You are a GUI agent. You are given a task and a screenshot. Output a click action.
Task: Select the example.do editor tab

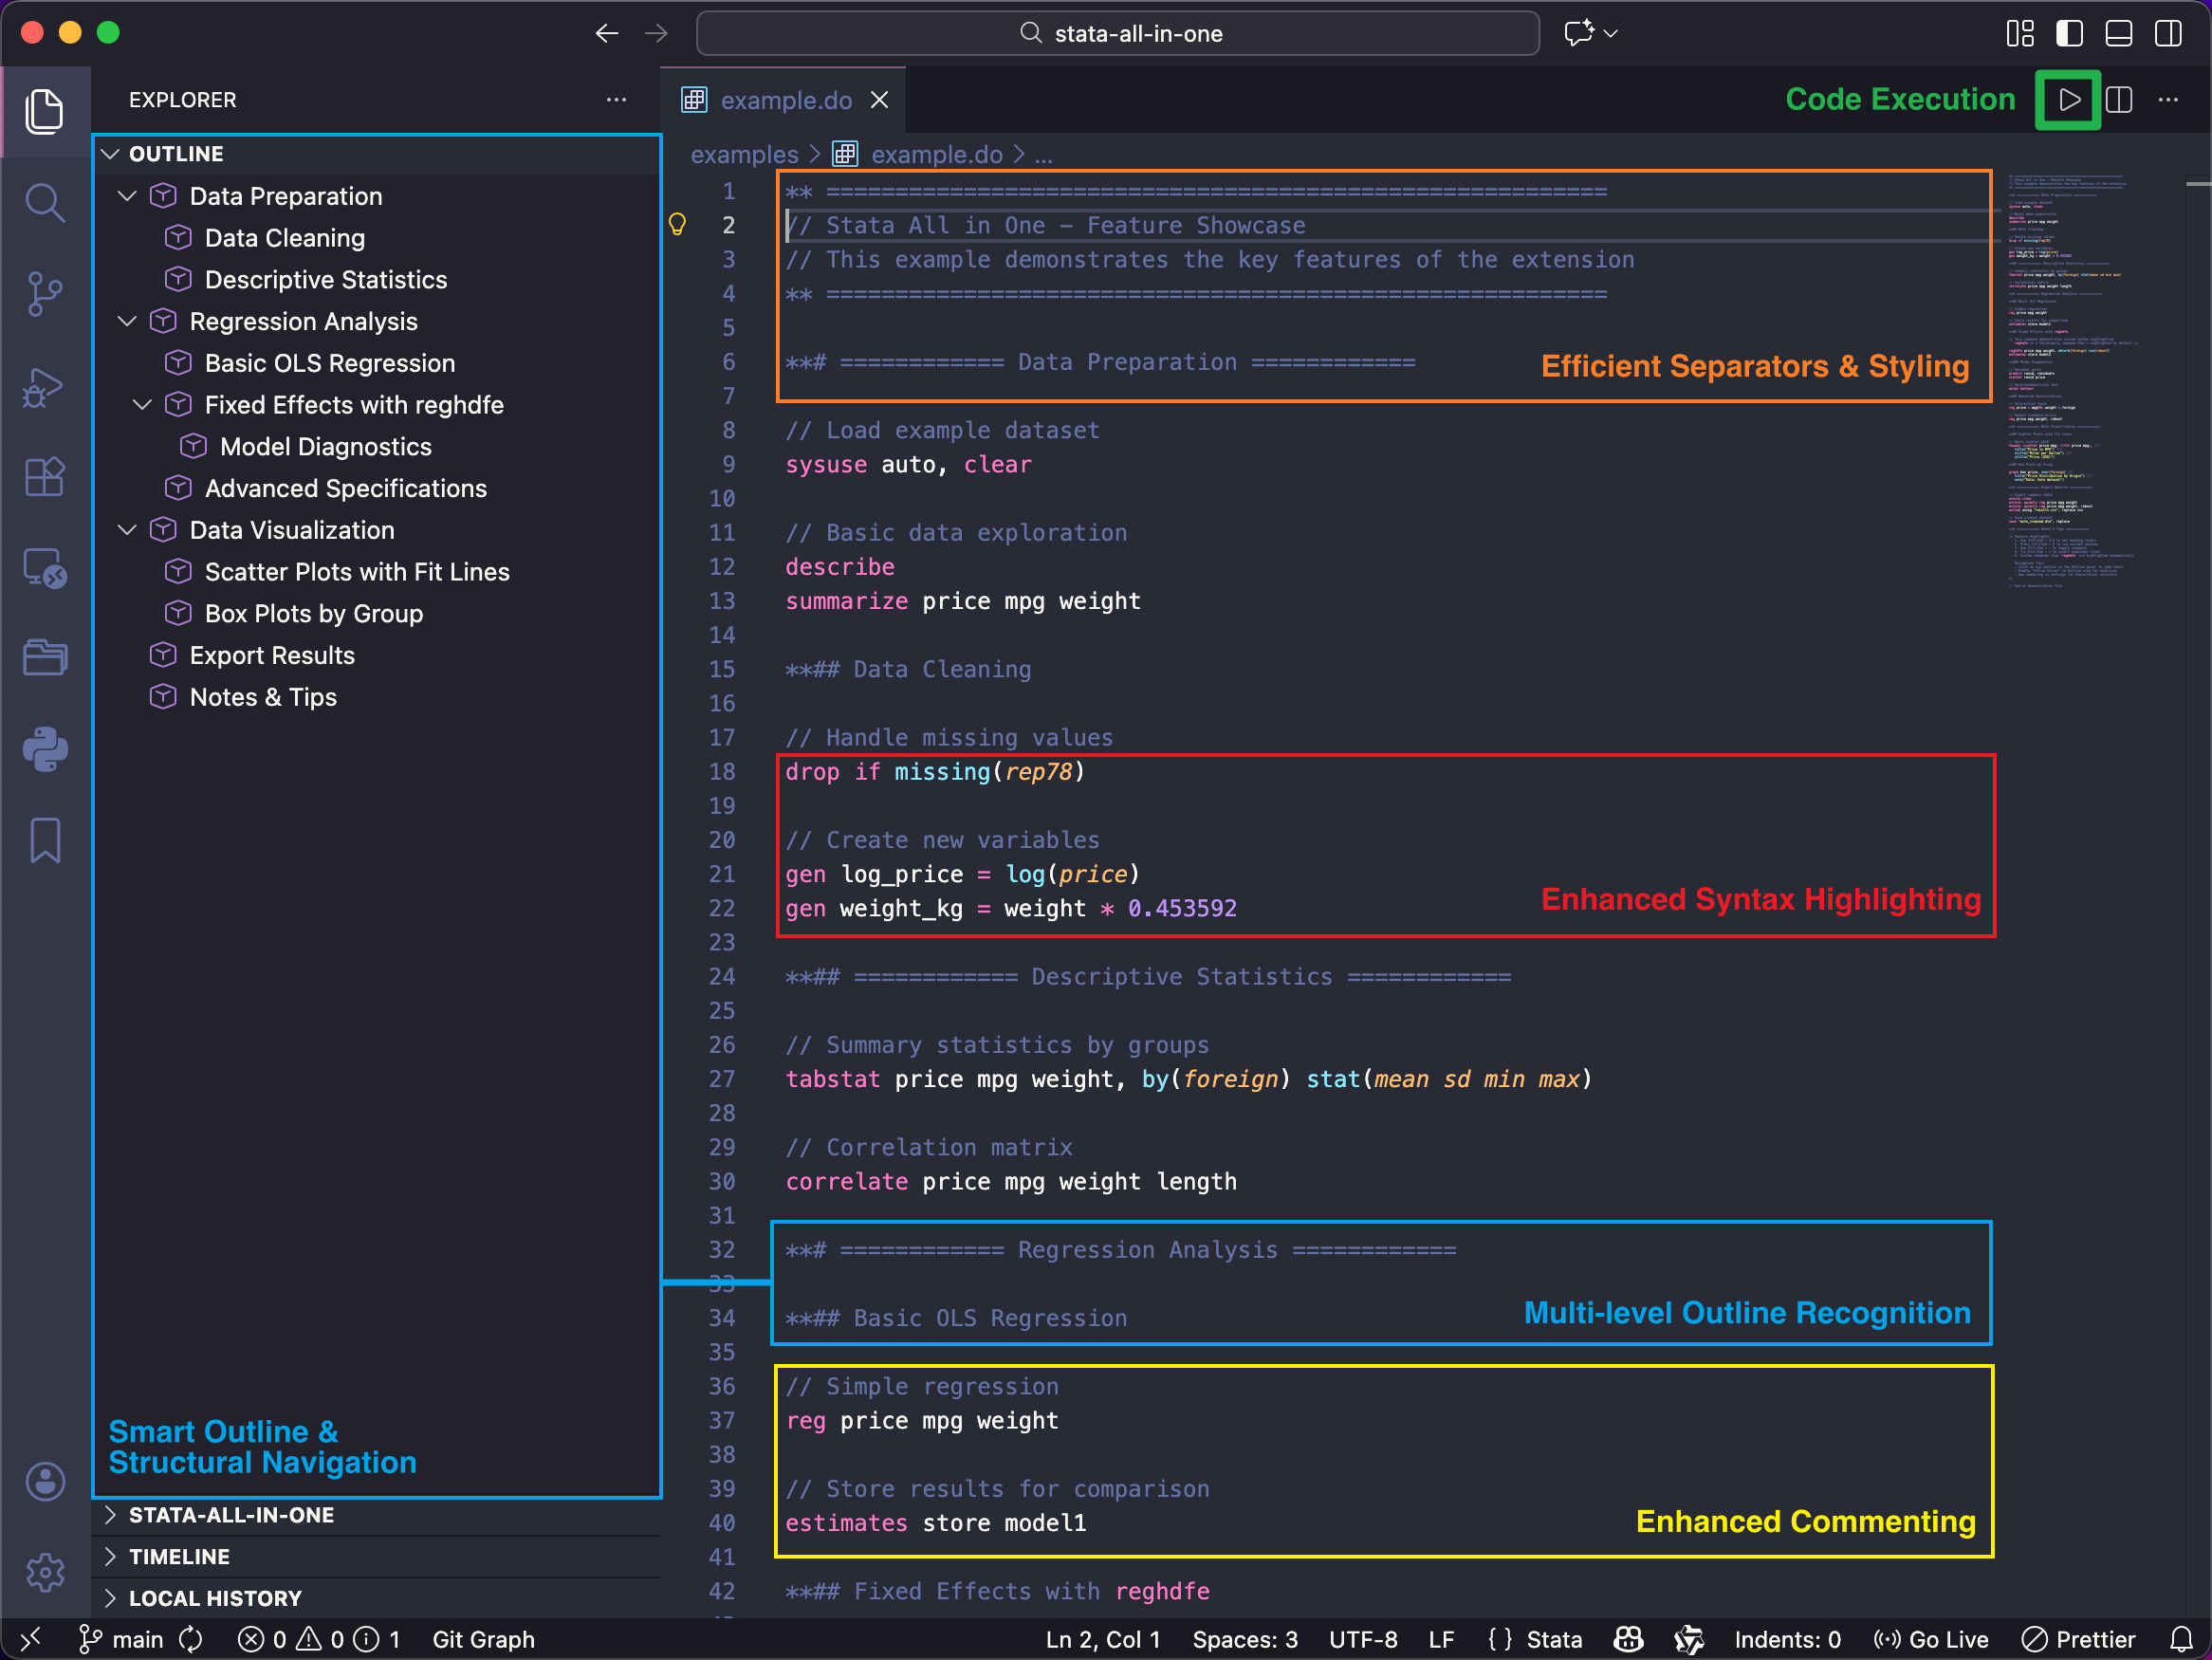pyautogui.click(x=786, y=100)
